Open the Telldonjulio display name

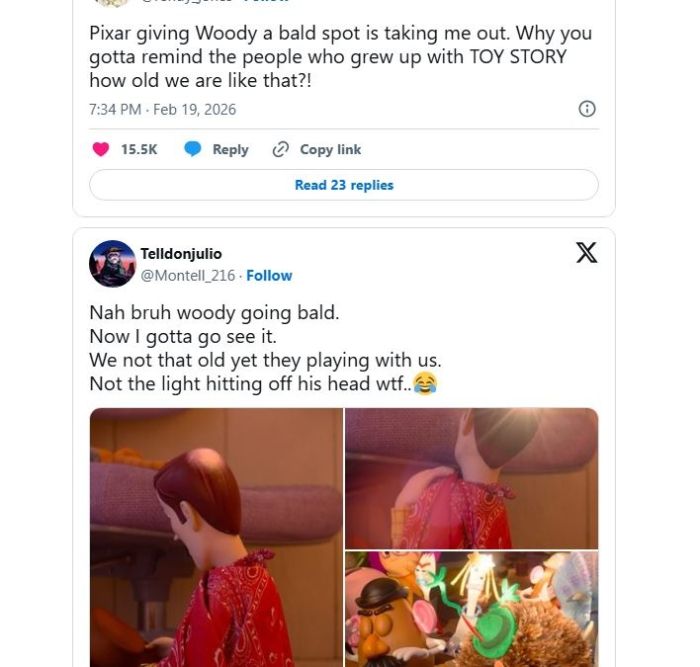point(181,254)
